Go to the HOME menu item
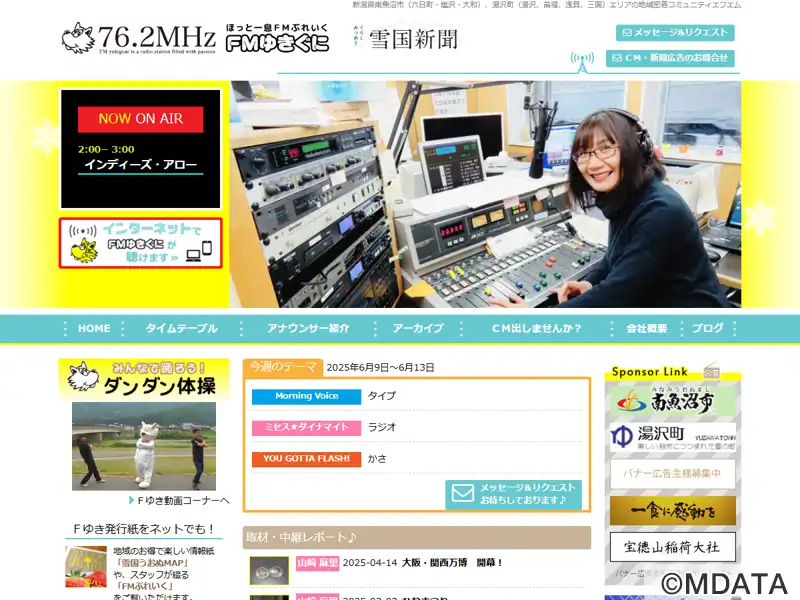This screenshot has height=600, width=800. pos(94,329)
